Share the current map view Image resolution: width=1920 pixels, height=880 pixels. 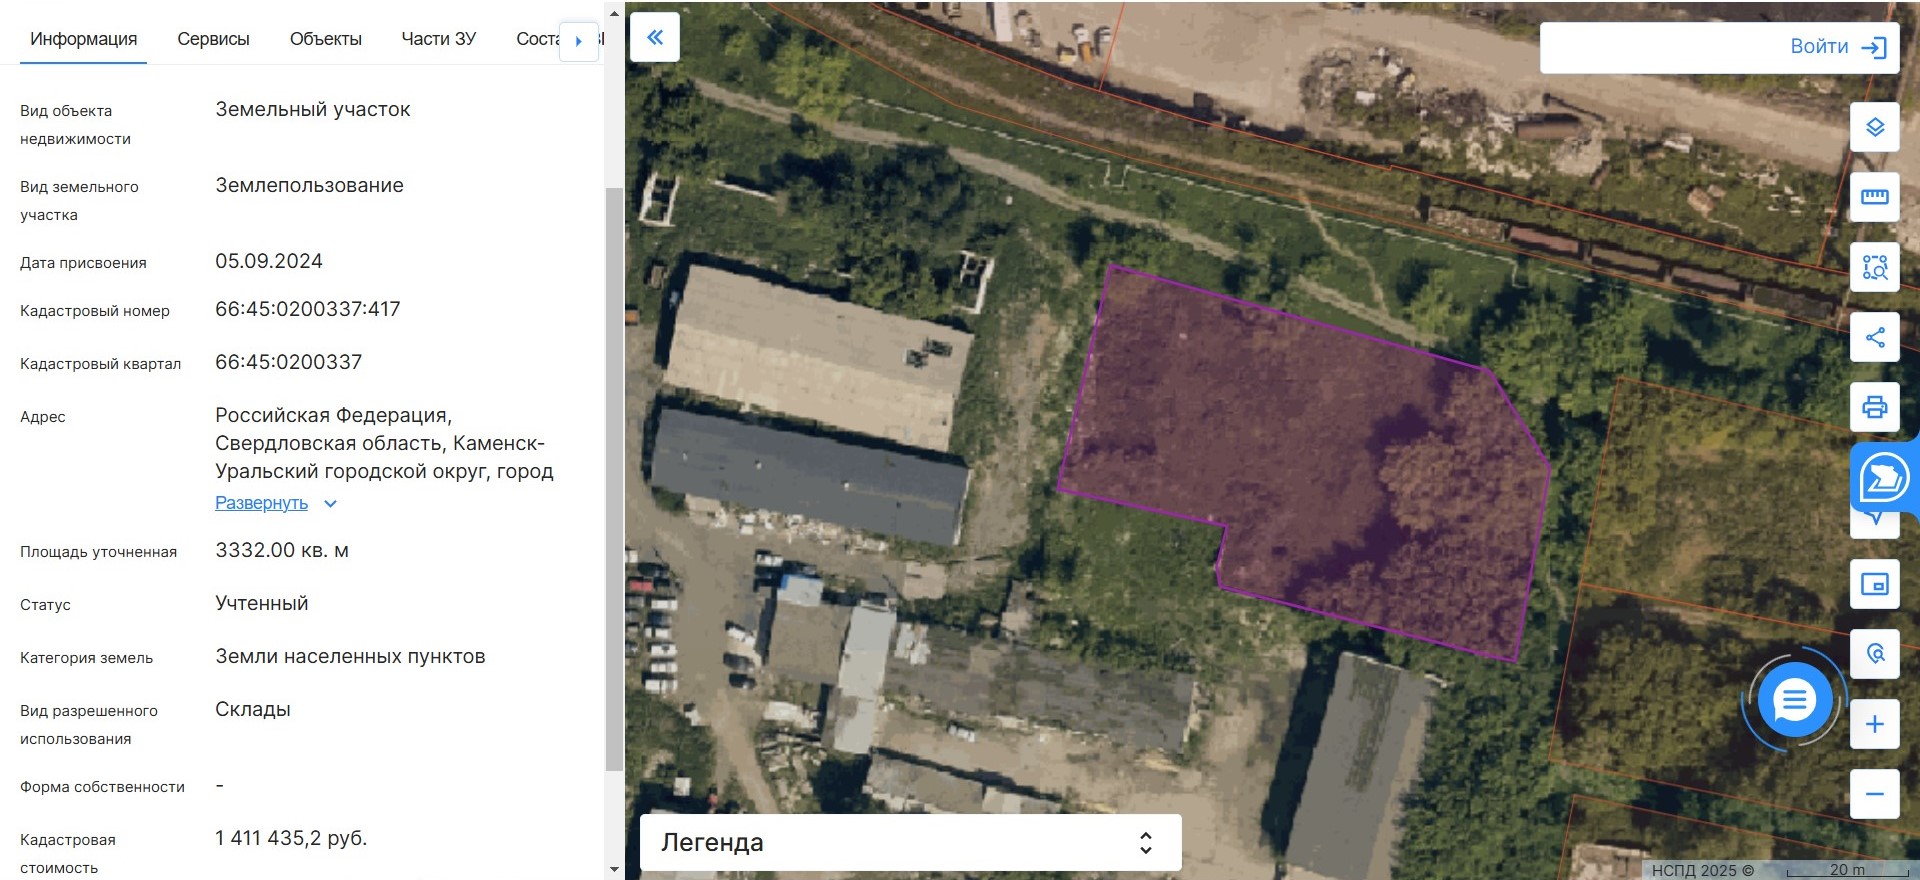1875,337
